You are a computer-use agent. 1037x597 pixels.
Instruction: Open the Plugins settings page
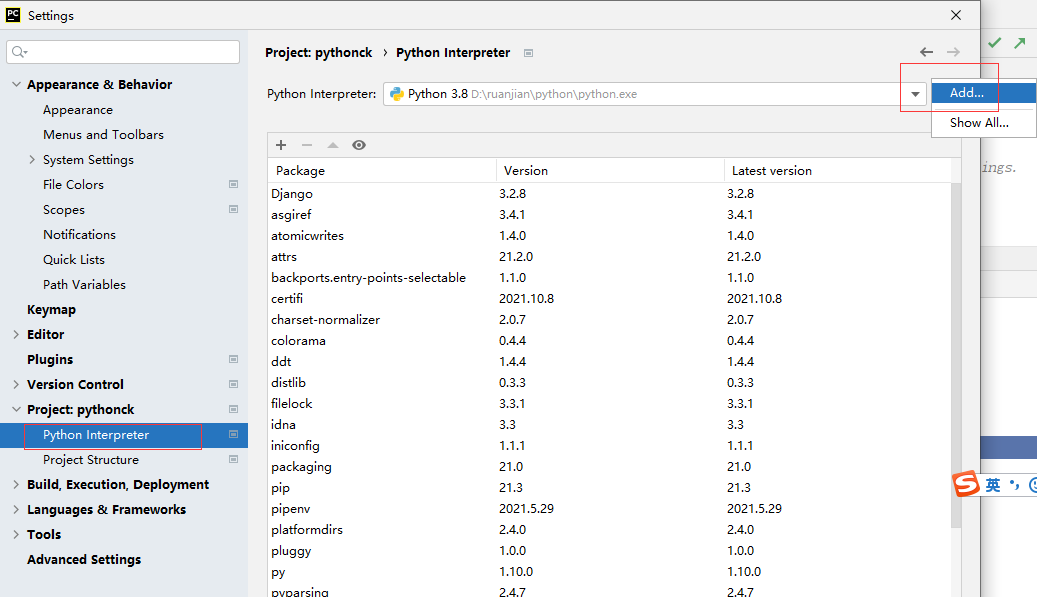coord(50,360)
